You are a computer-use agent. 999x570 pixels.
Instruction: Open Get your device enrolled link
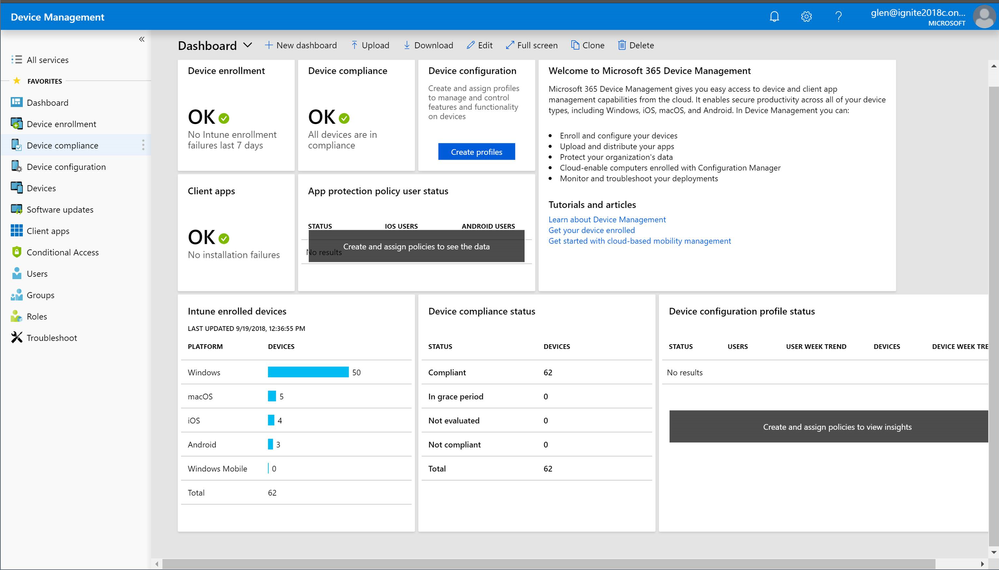[x=592, y=231]
